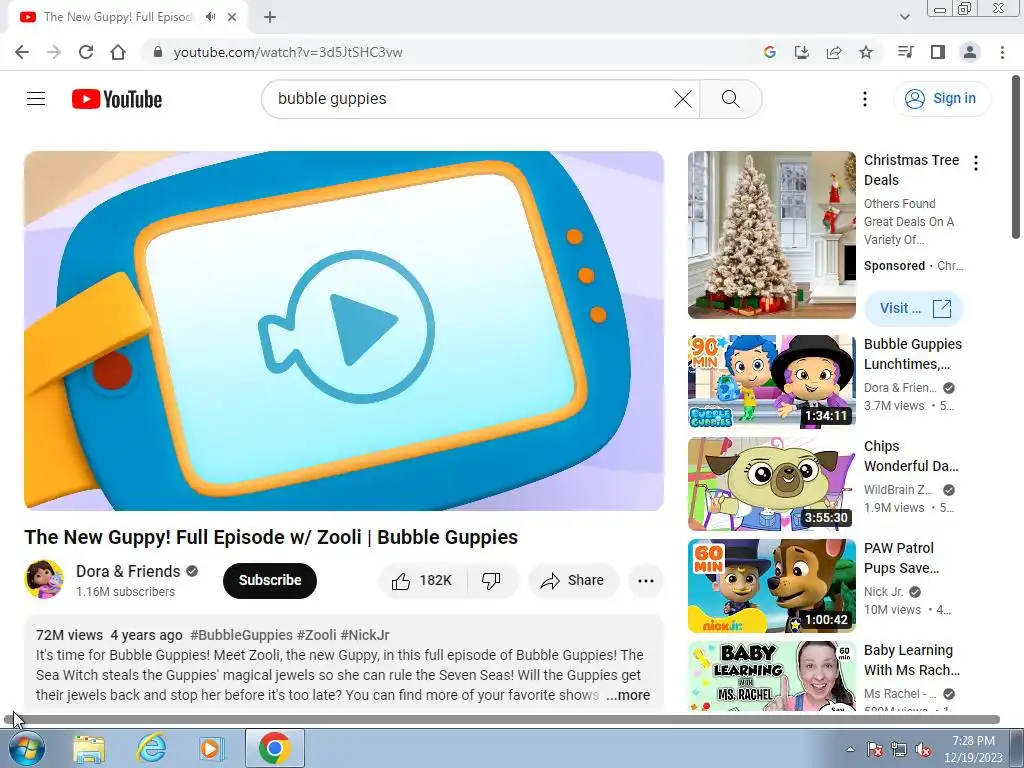Click WildBrain Z... channel name
Viewport: 1024px width, 768px height.
click(898, 490)
